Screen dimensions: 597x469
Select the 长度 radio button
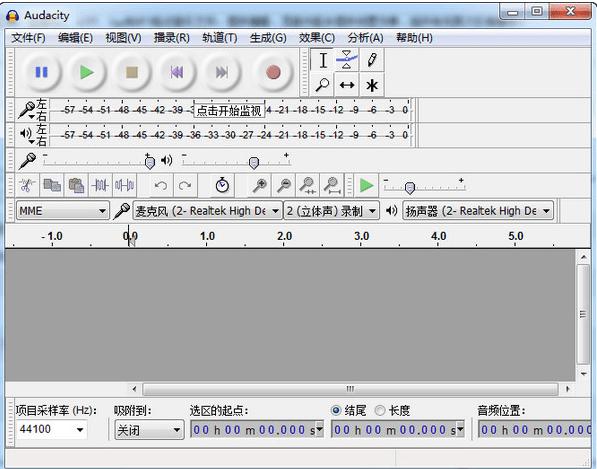(x=380, y=410)
